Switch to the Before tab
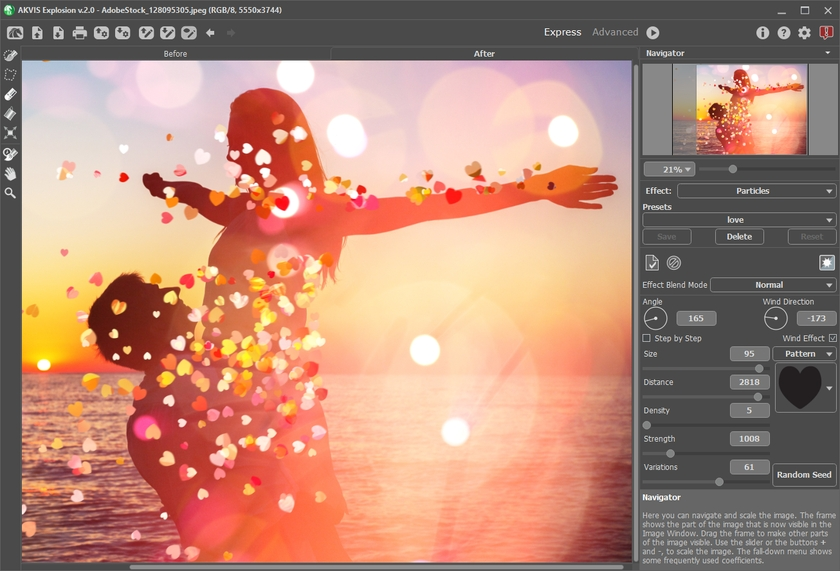 tap(175, 54)
